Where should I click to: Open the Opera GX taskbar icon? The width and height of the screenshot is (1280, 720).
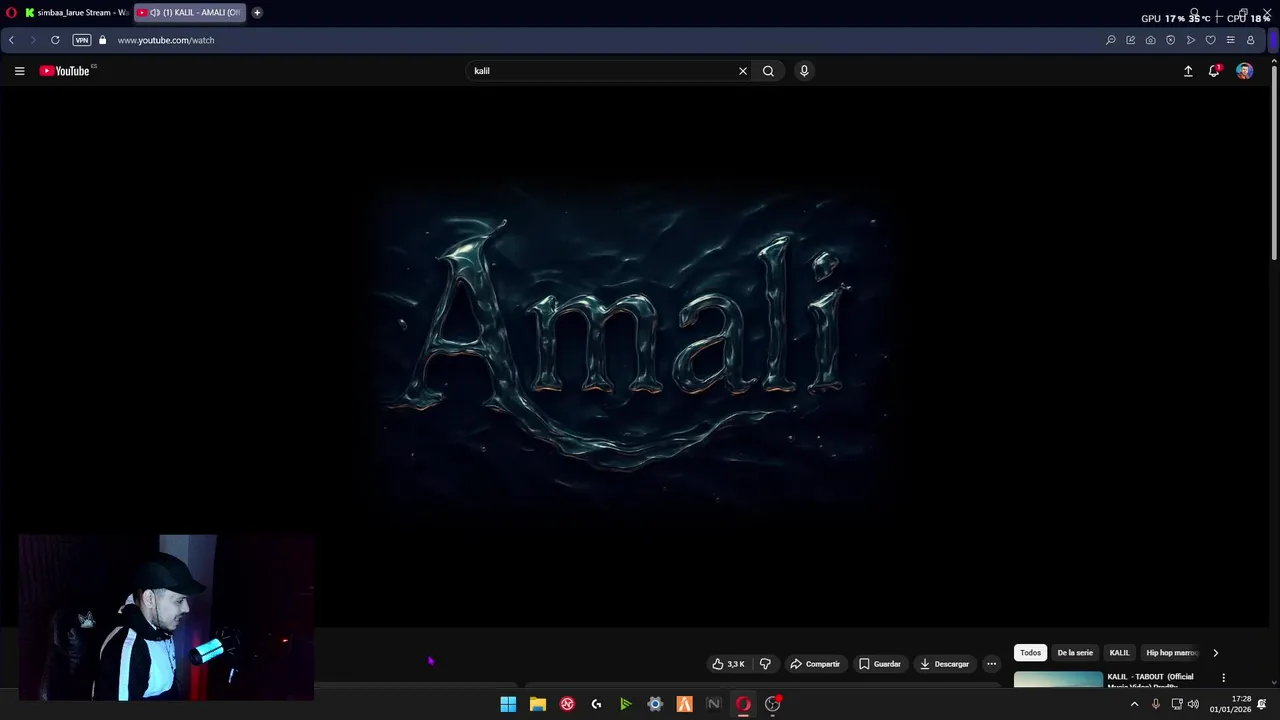coord(743,704)
